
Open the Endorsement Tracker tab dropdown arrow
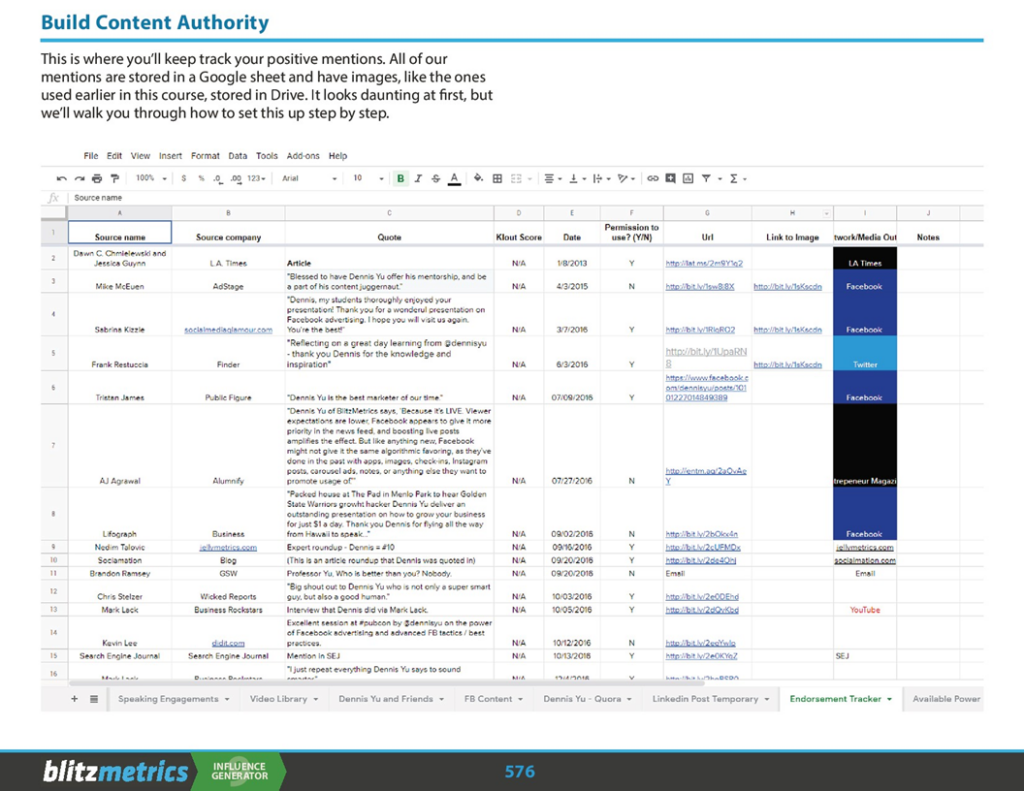(889, 700)
